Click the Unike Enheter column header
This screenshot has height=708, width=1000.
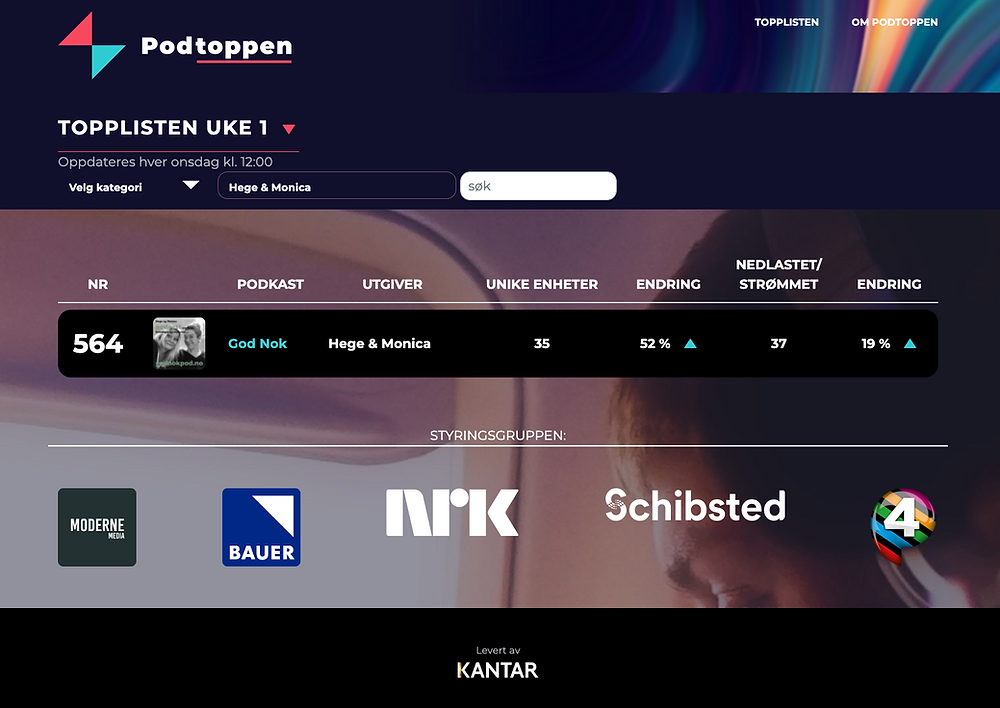tap(542, 284)
